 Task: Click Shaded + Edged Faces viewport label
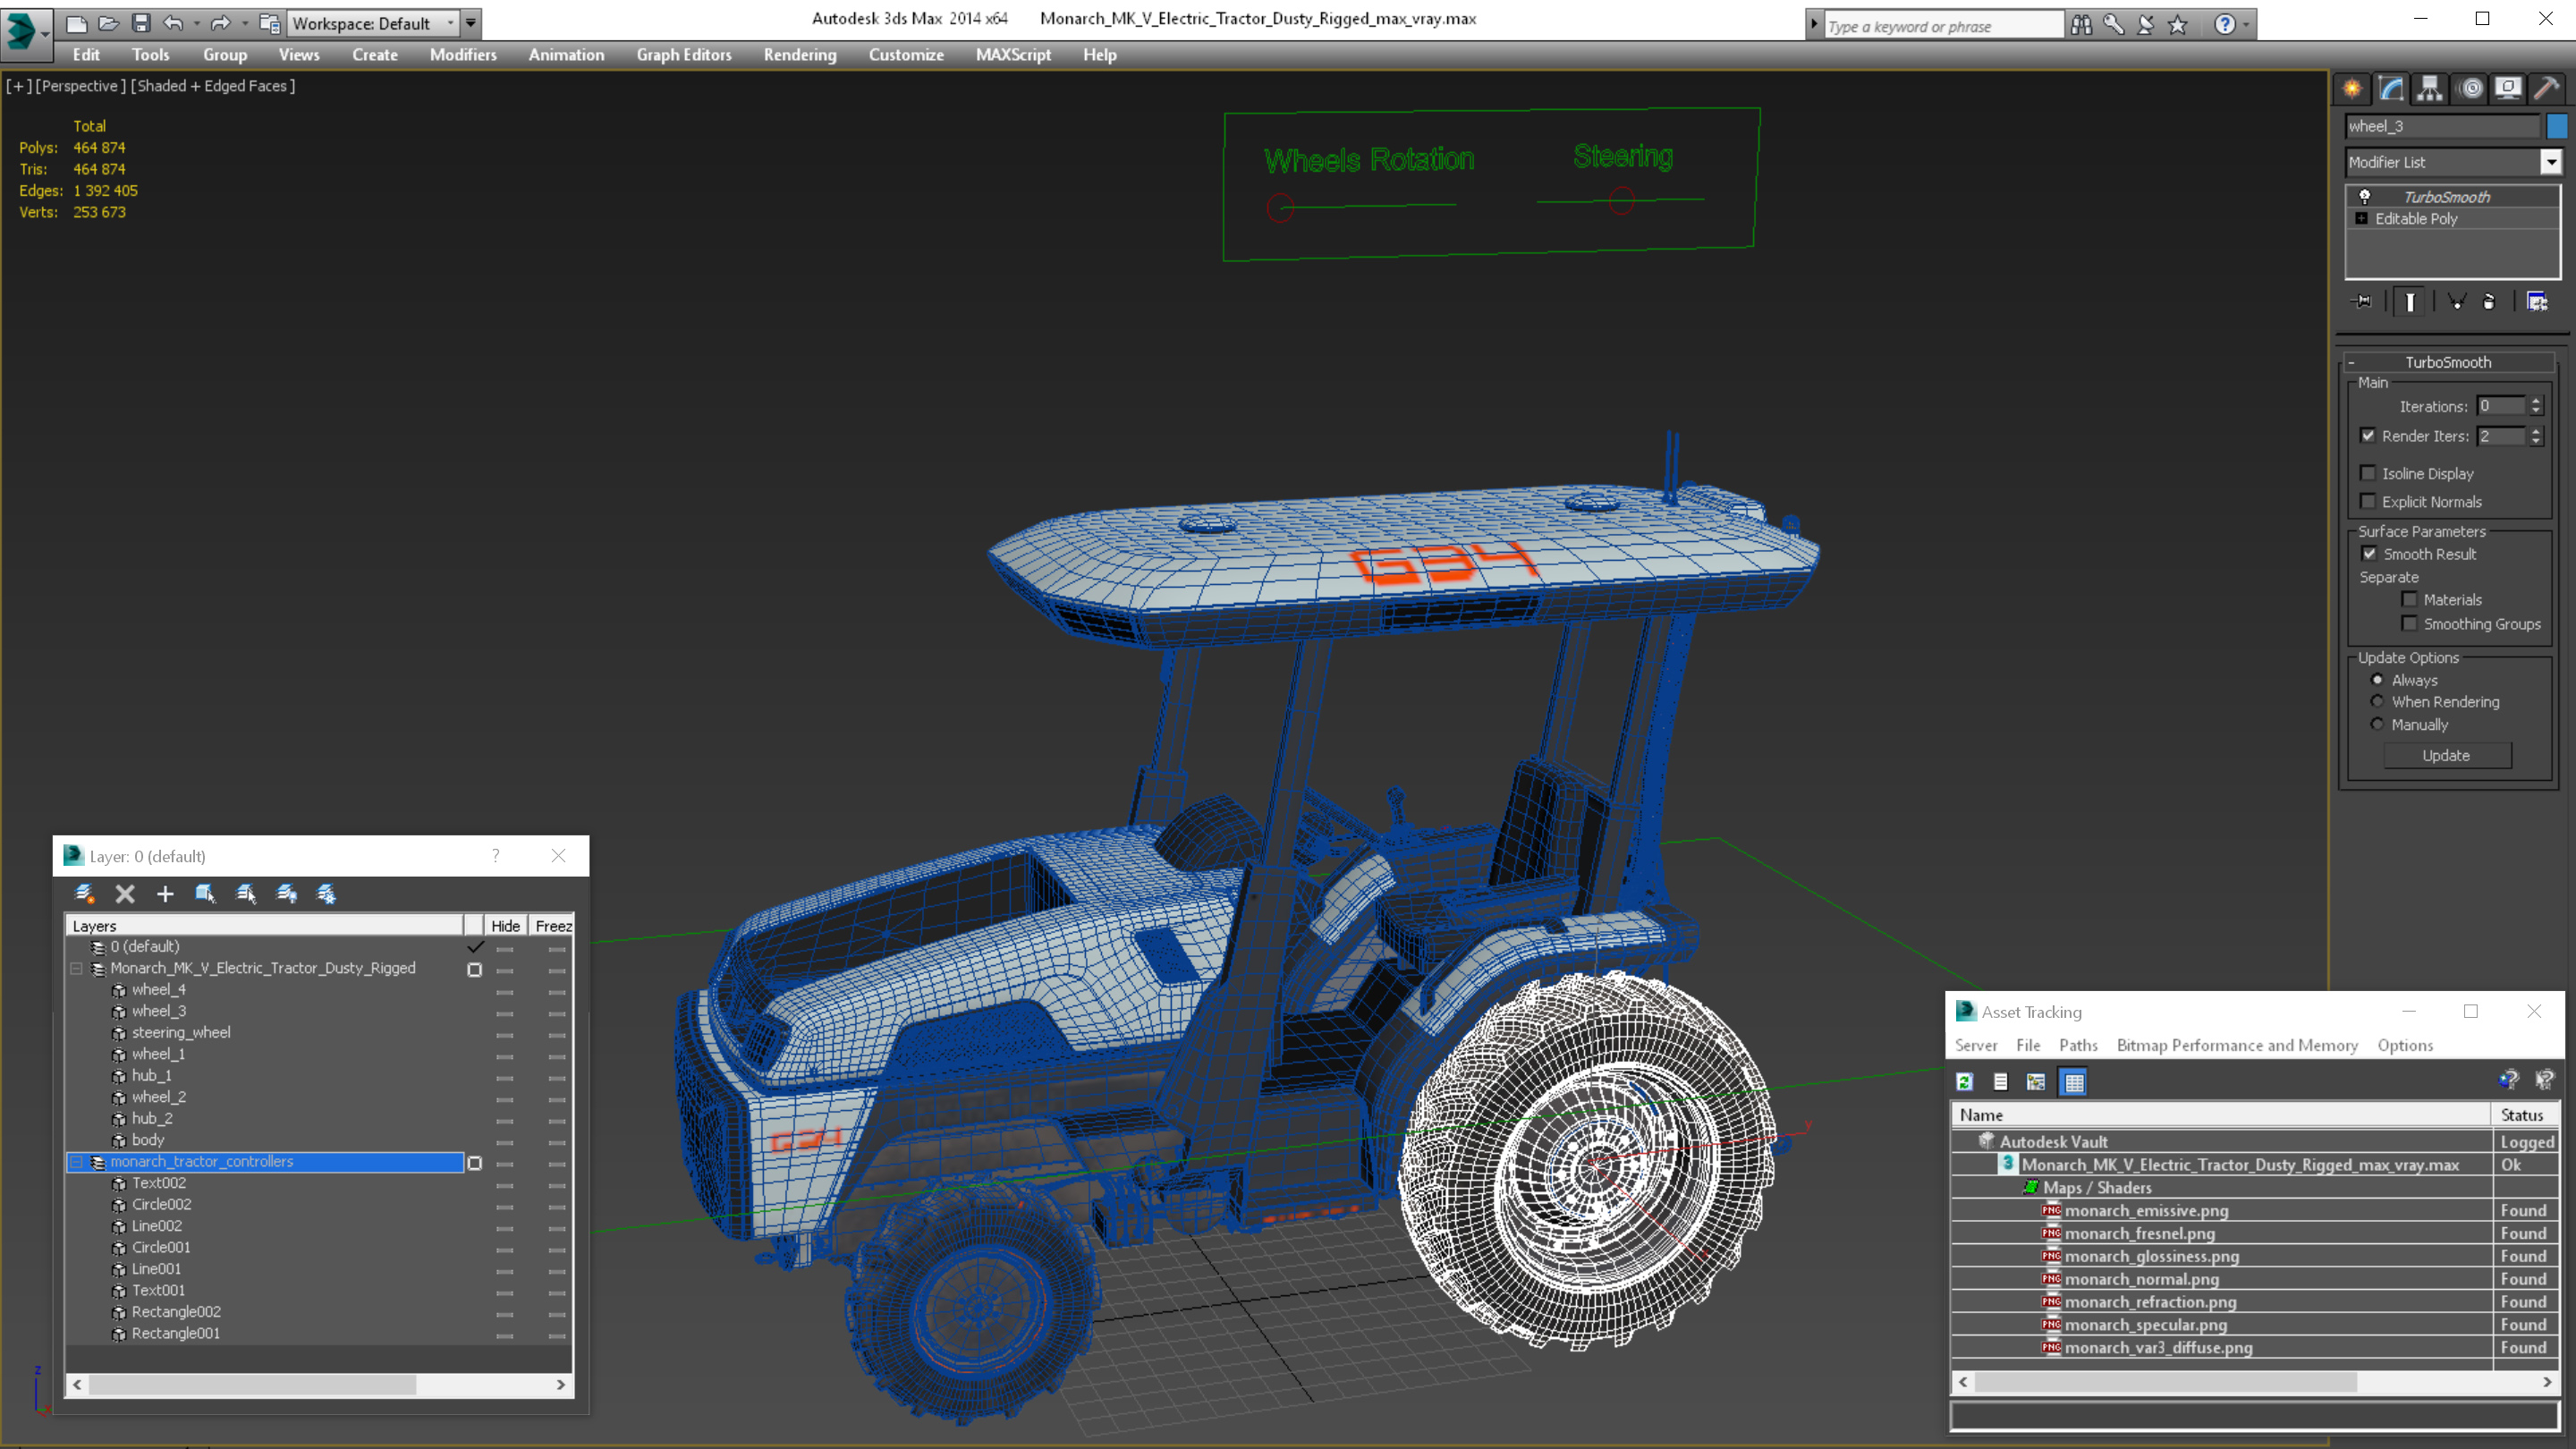(x=213, y=86)
